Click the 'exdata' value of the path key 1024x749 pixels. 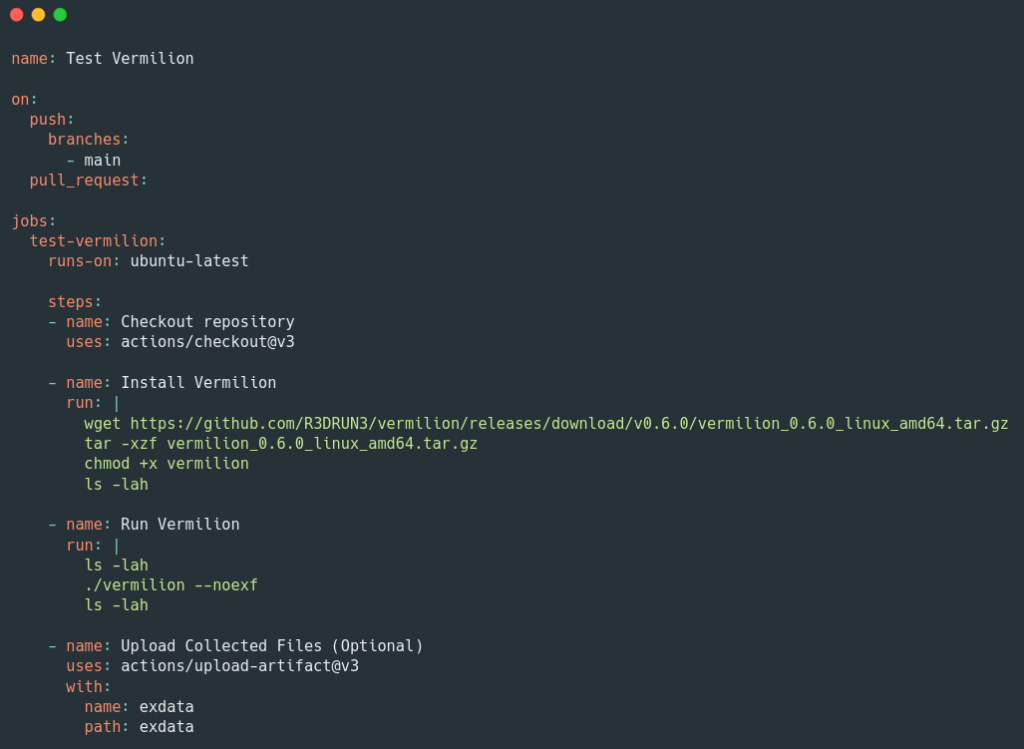166,727
